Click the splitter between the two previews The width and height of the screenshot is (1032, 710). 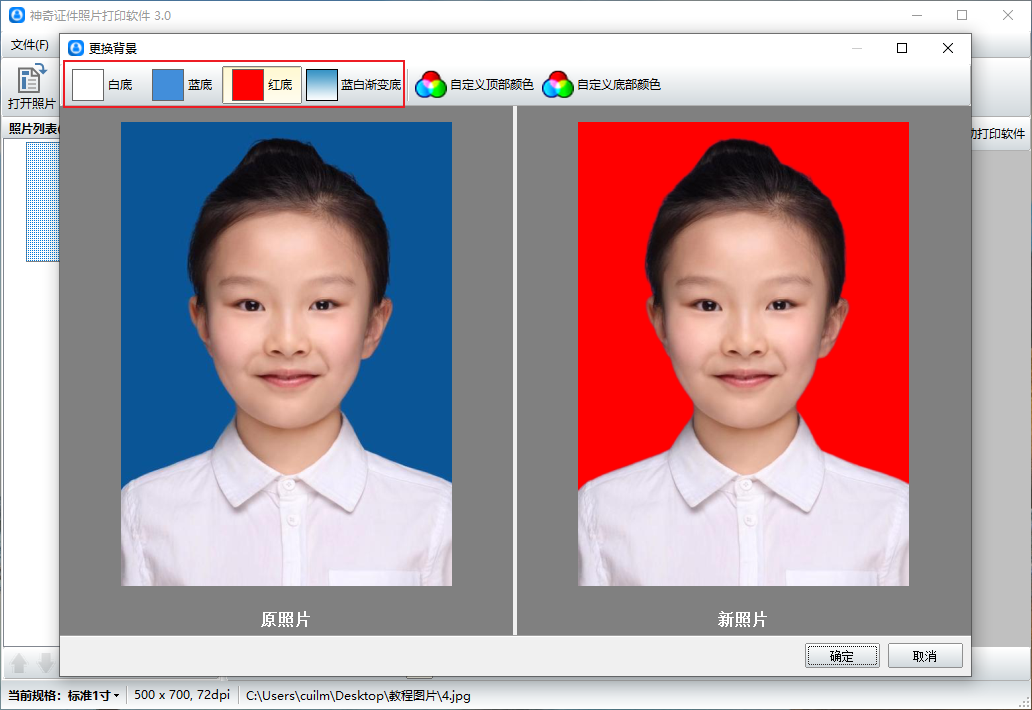(x=515, y=370)
